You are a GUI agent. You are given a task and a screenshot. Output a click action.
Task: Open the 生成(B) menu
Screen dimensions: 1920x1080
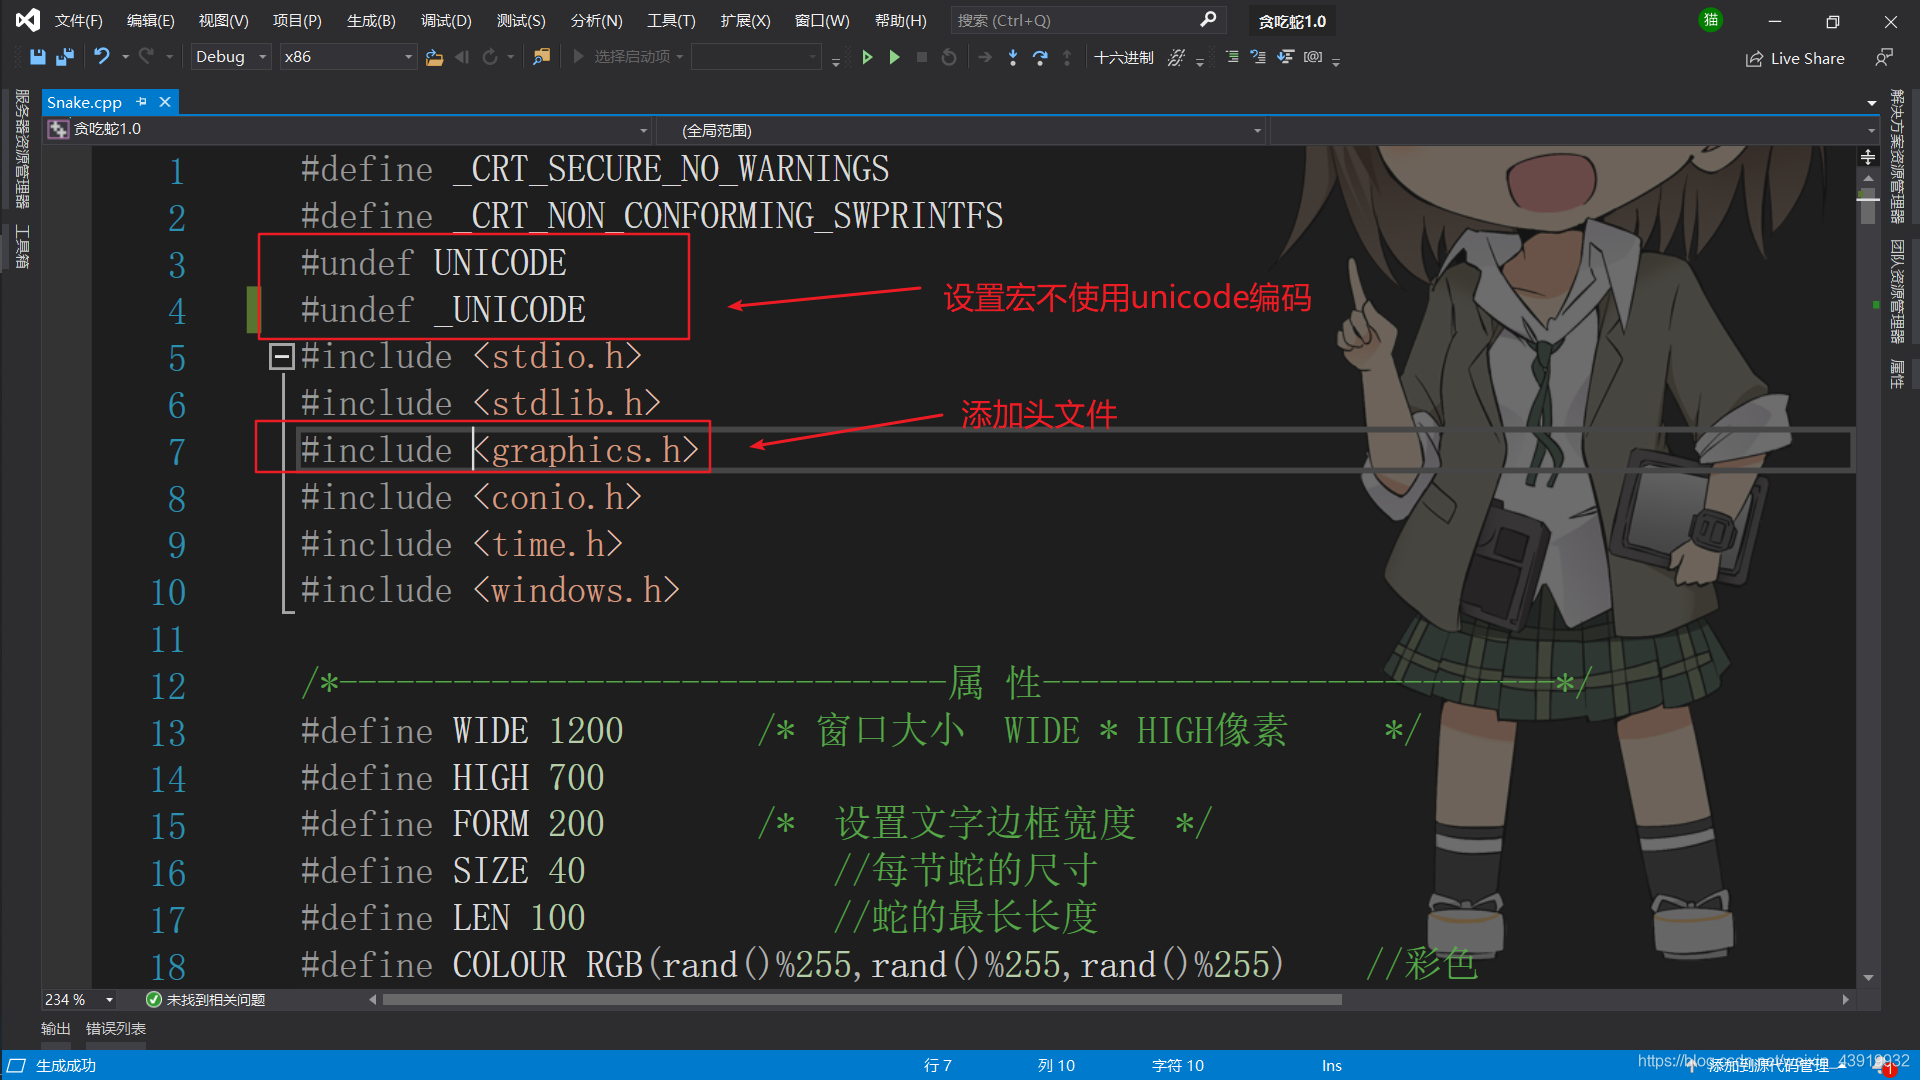[371, 21]
